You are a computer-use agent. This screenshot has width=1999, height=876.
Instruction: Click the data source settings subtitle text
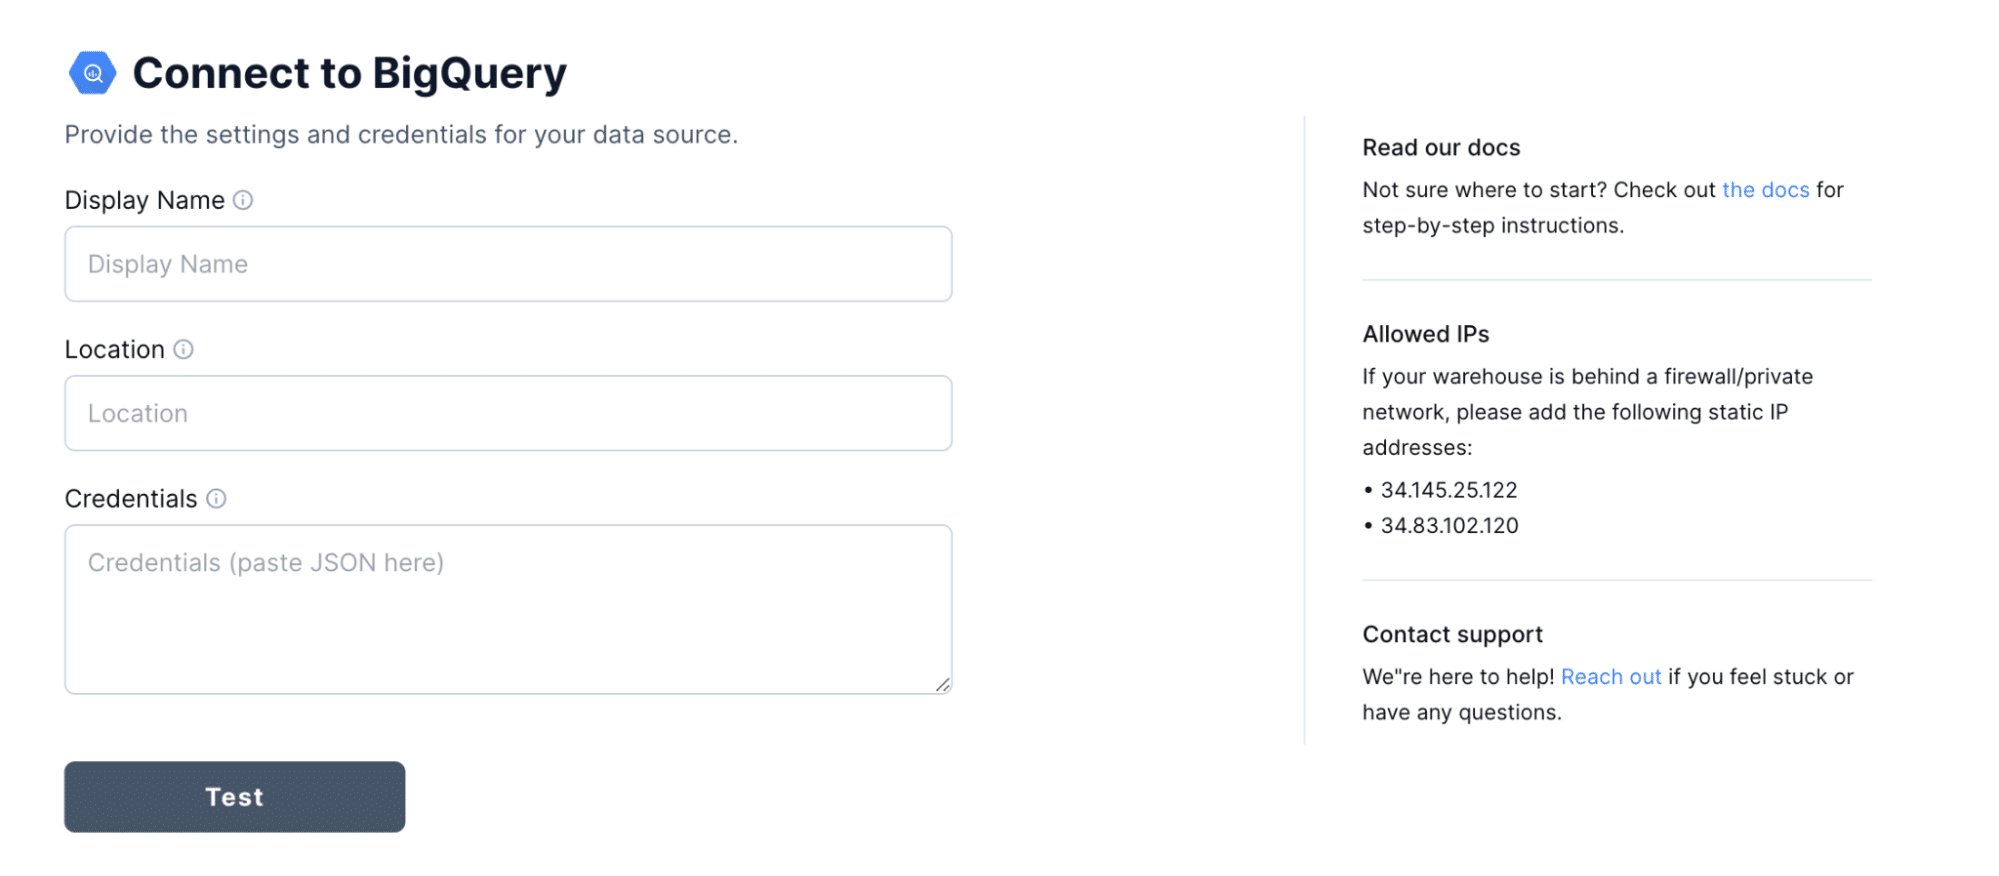click(402, 134)
